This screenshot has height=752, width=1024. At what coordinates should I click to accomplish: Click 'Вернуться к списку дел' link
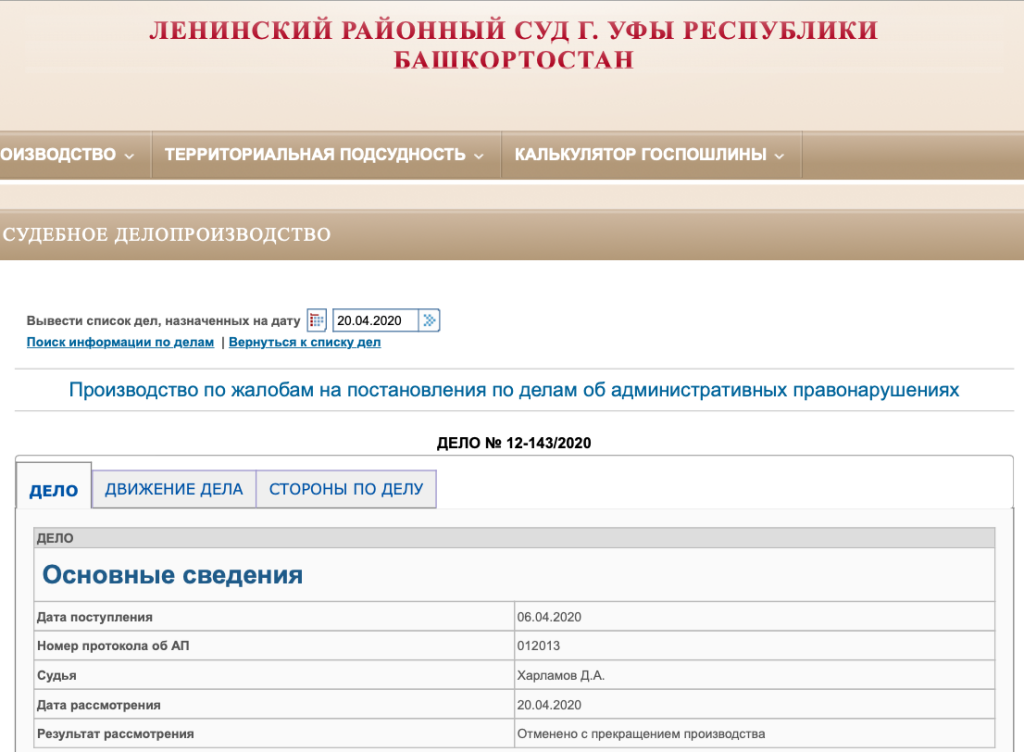coord(304,342)
